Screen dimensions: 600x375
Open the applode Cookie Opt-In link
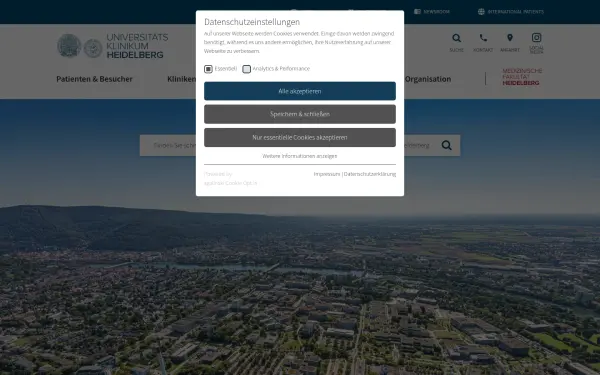tap(230, 183)
